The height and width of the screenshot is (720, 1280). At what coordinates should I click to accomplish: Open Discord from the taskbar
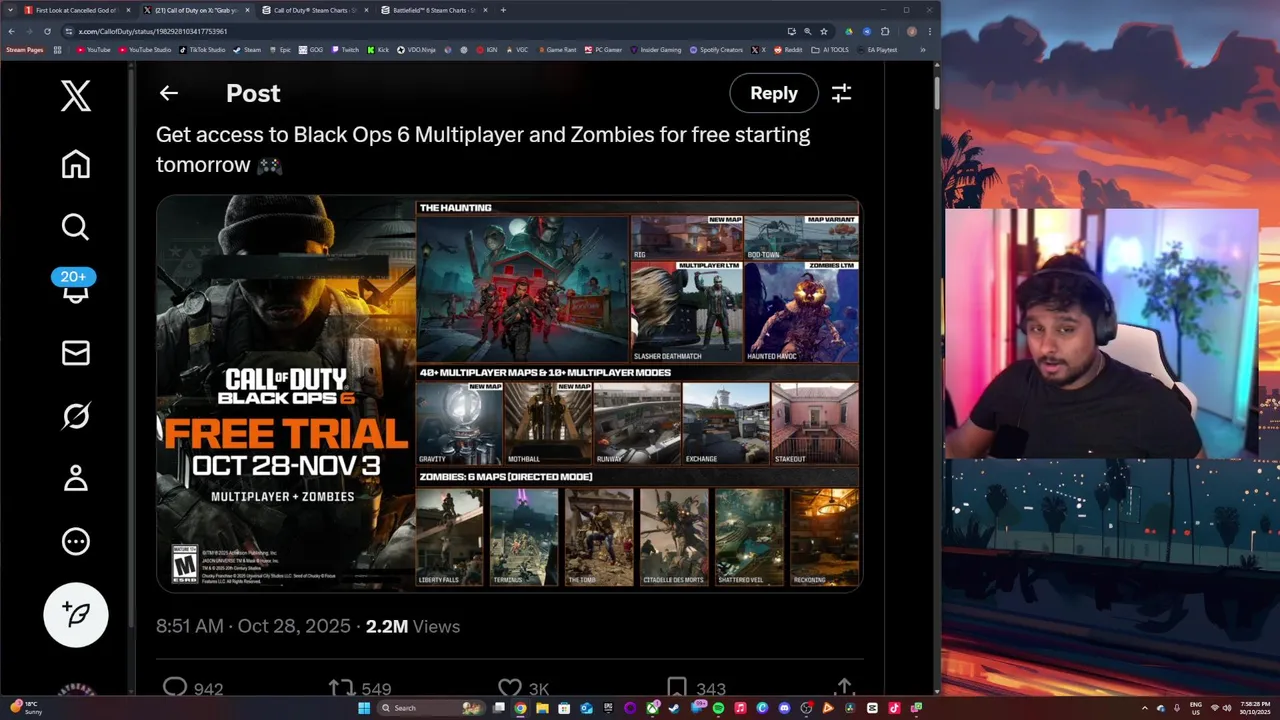tap(784, 708)
